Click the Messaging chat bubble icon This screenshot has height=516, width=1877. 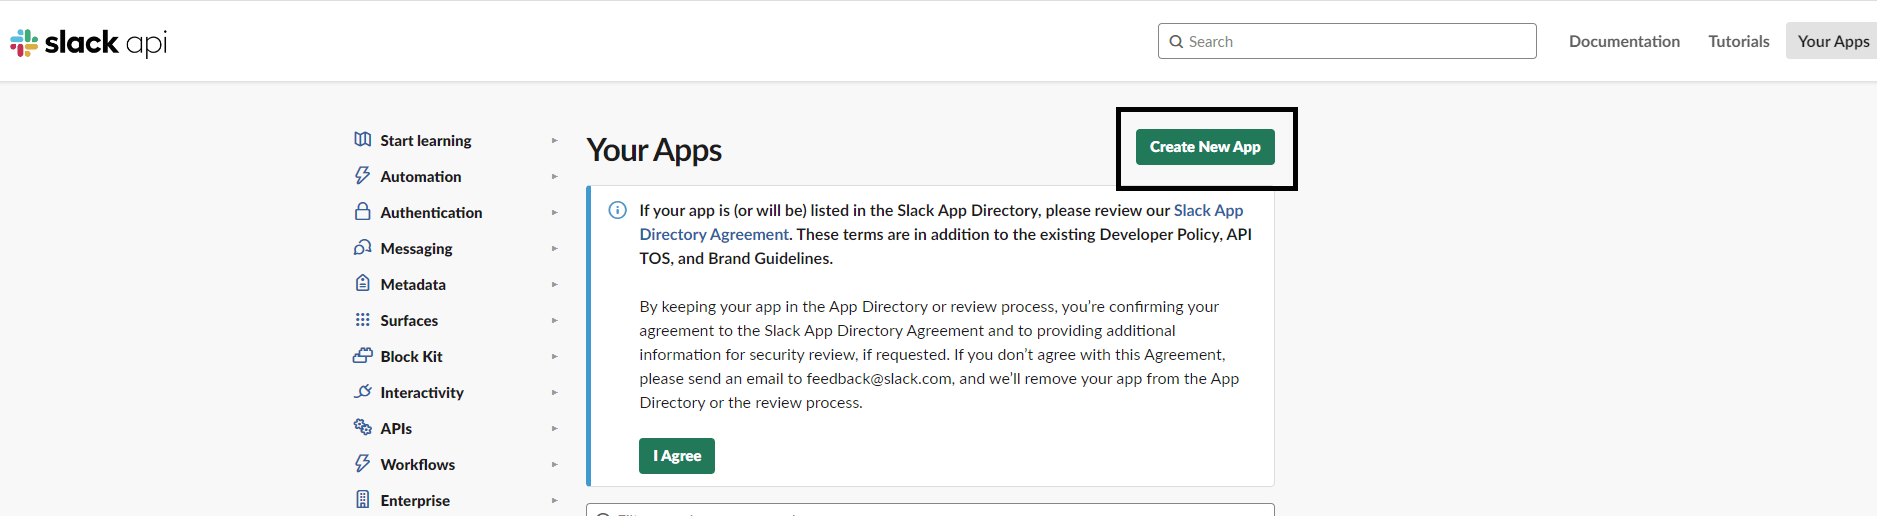pyautogui.click(x=363, y=248)
